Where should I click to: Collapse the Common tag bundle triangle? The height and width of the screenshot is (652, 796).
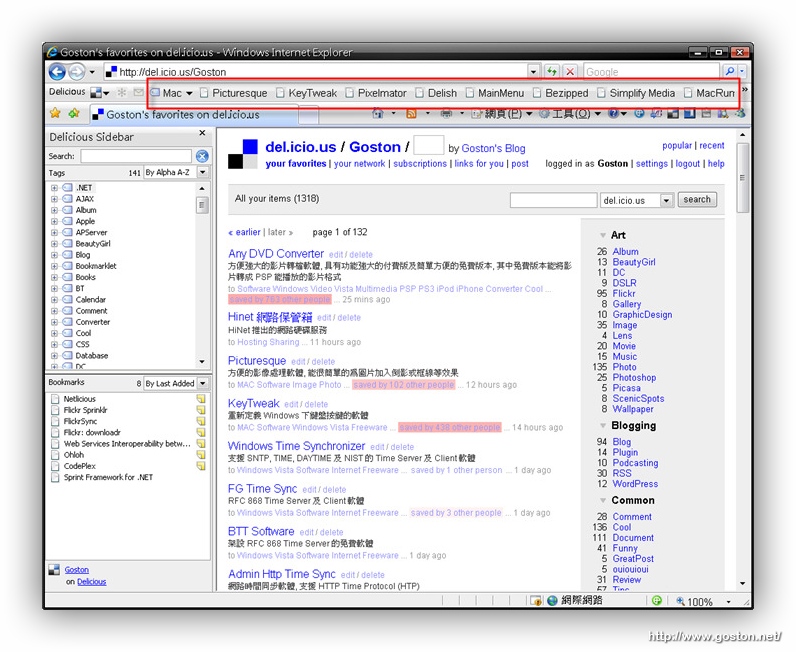(603, 500)
